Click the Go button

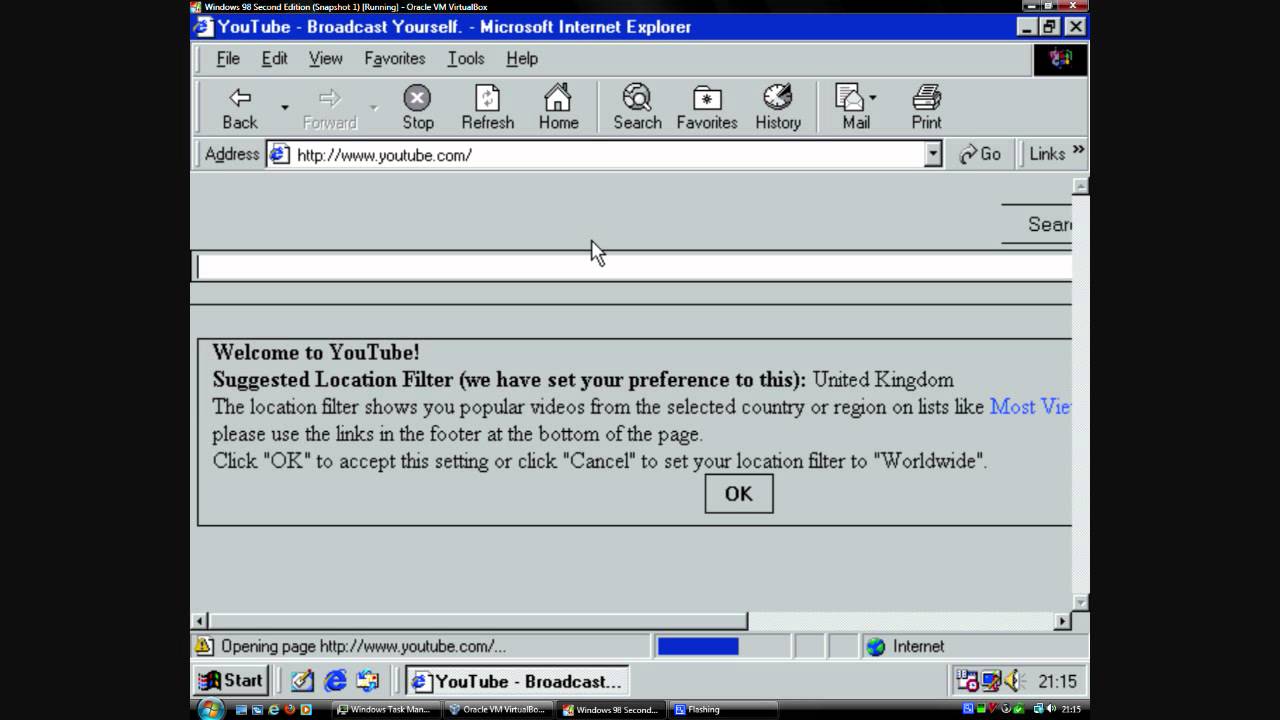click(x=980, y=154)
